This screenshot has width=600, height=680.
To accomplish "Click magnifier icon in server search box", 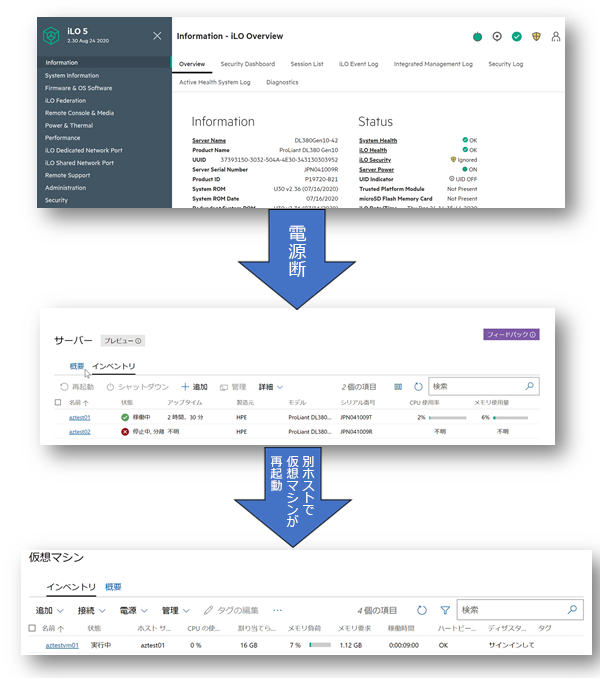I will [529, 386].
